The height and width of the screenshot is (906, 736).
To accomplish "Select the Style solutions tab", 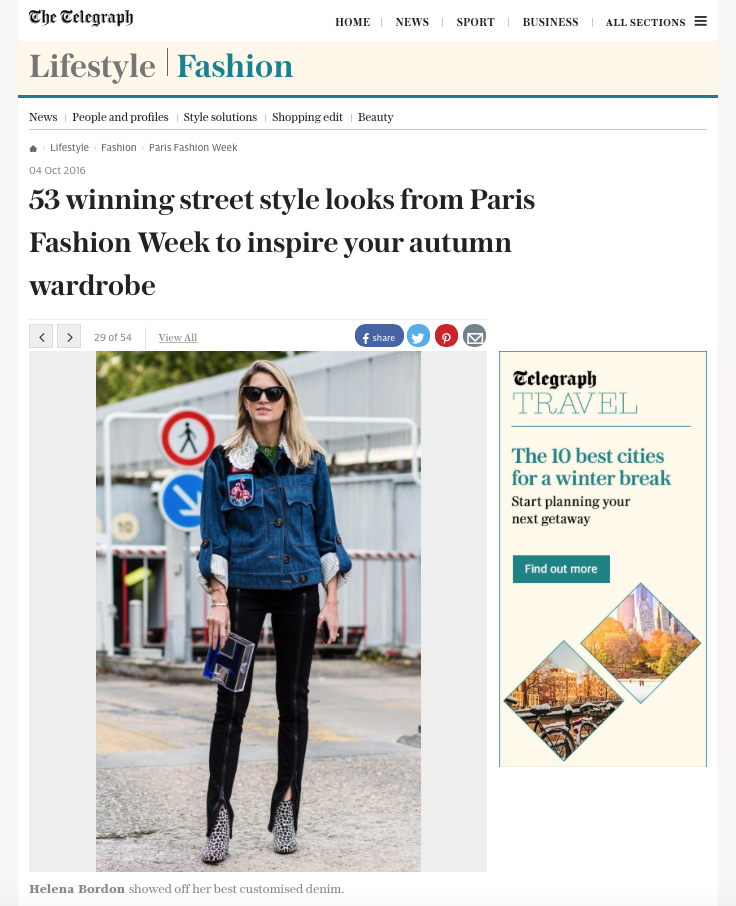I will (220, 117).
